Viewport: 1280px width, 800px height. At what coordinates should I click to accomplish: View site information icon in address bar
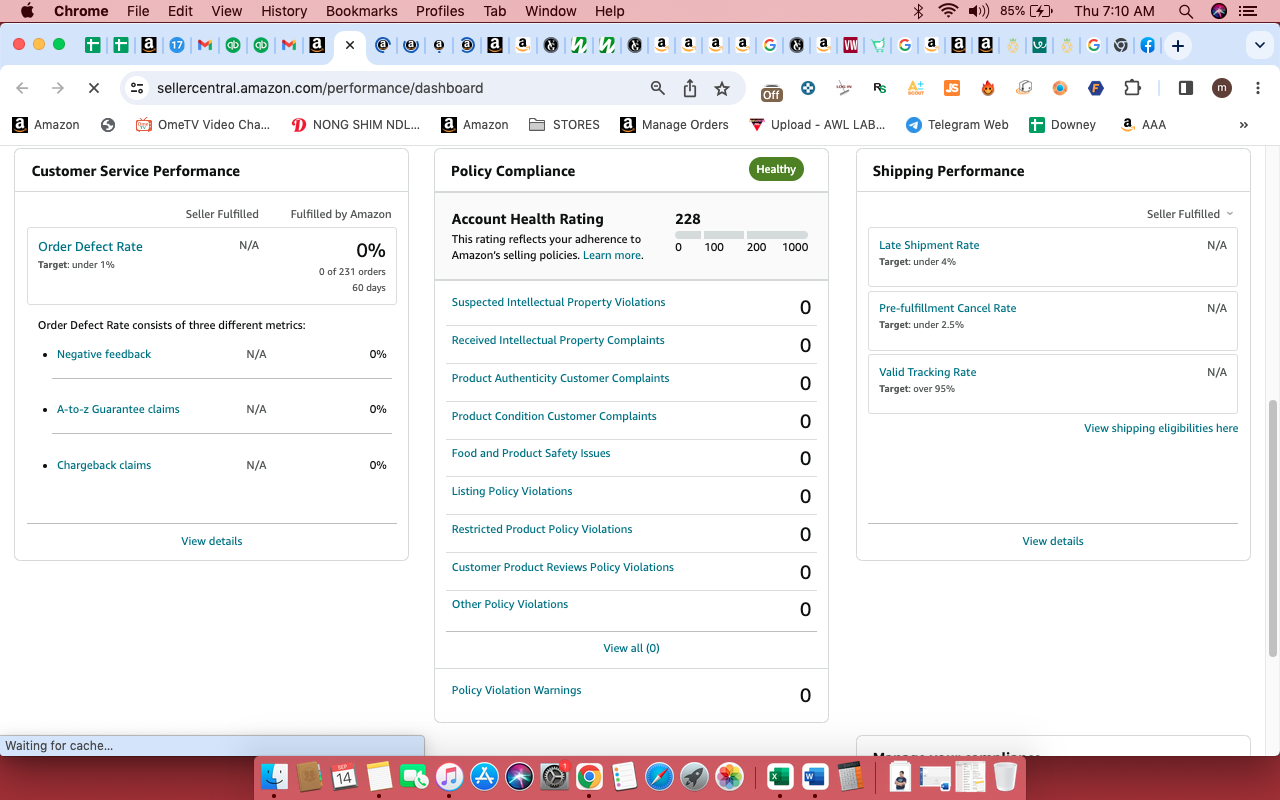[138, 88]
